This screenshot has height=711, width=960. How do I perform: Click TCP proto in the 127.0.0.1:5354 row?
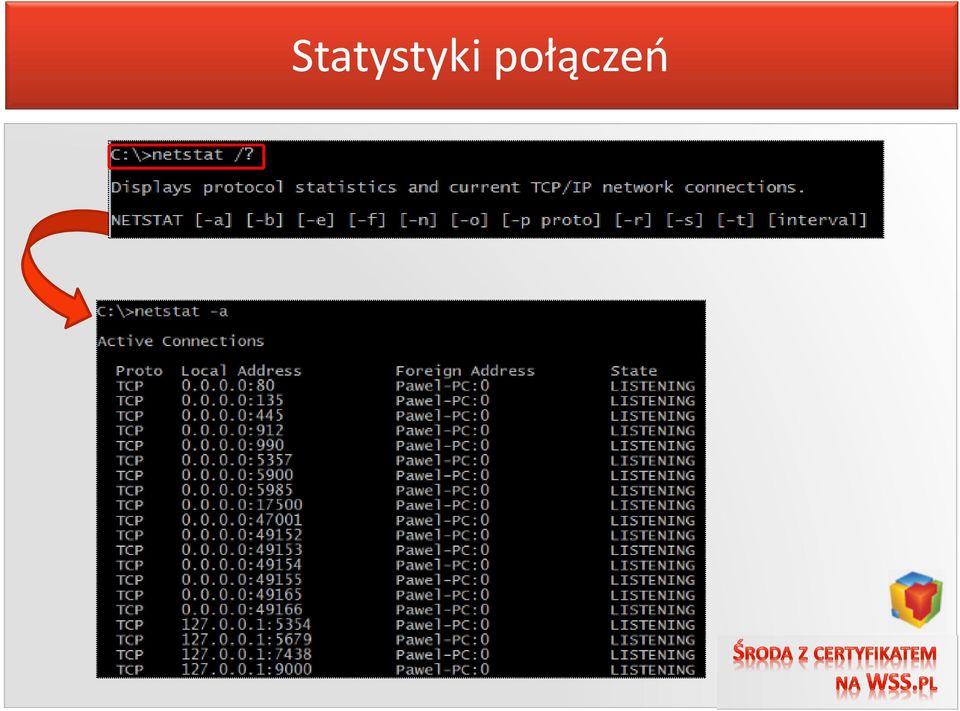tap(130, 625)
